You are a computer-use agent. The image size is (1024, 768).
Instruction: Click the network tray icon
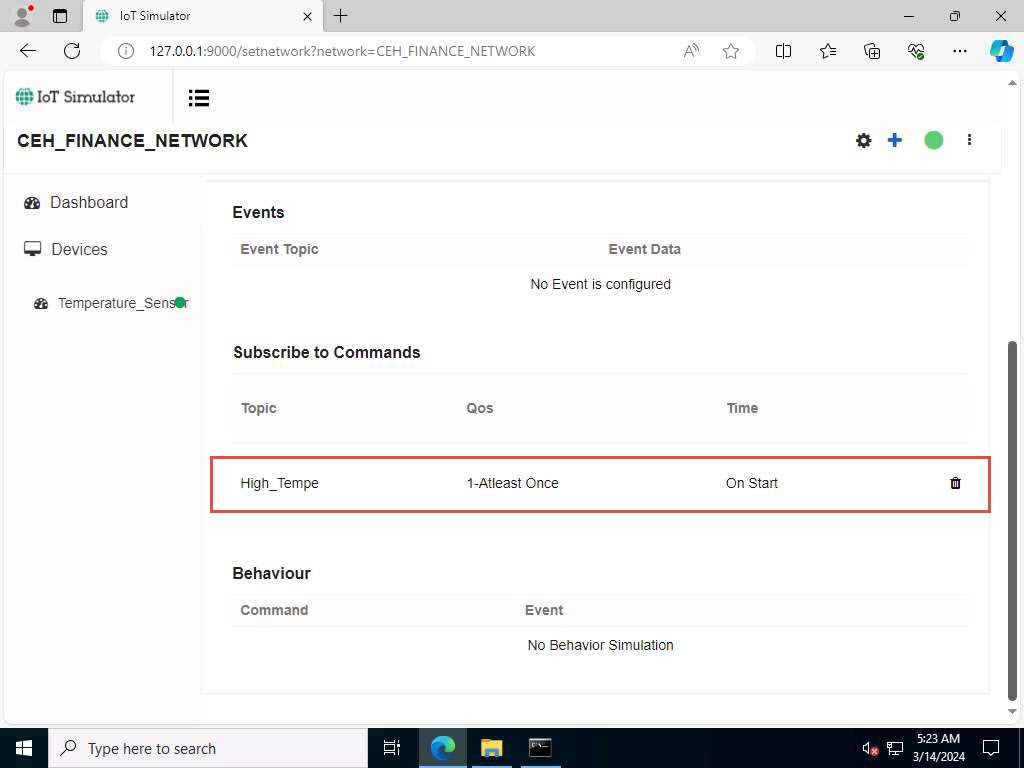895,748
